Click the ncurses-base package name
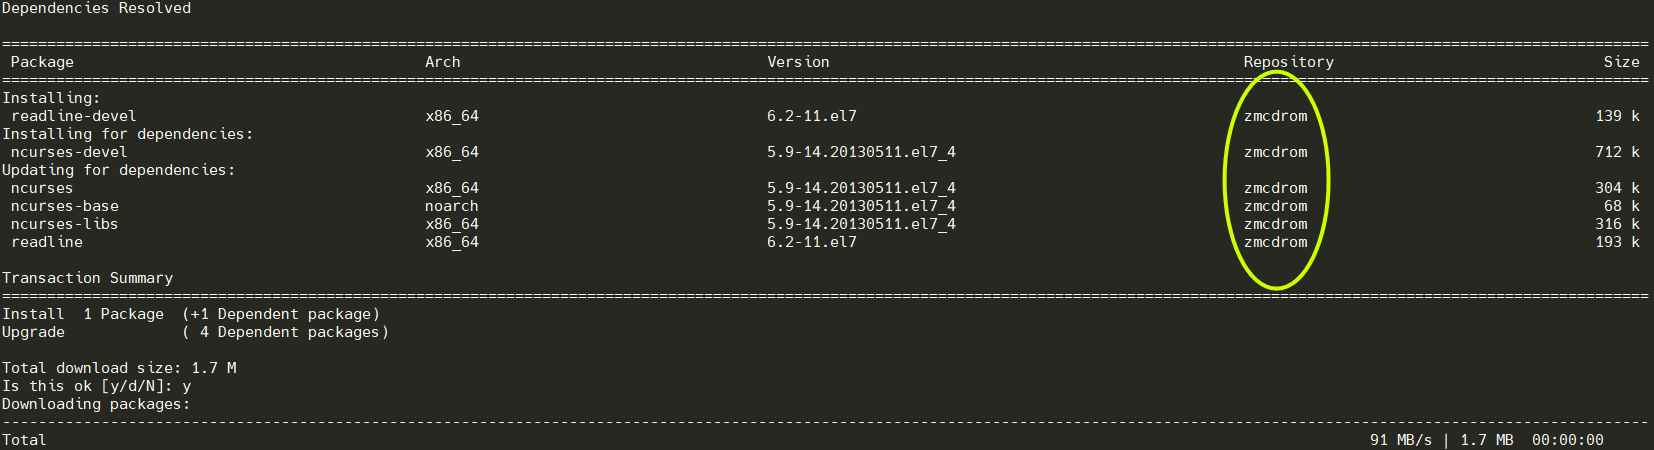The width and height of the screenshot is (1654, 450). point(65,206)
